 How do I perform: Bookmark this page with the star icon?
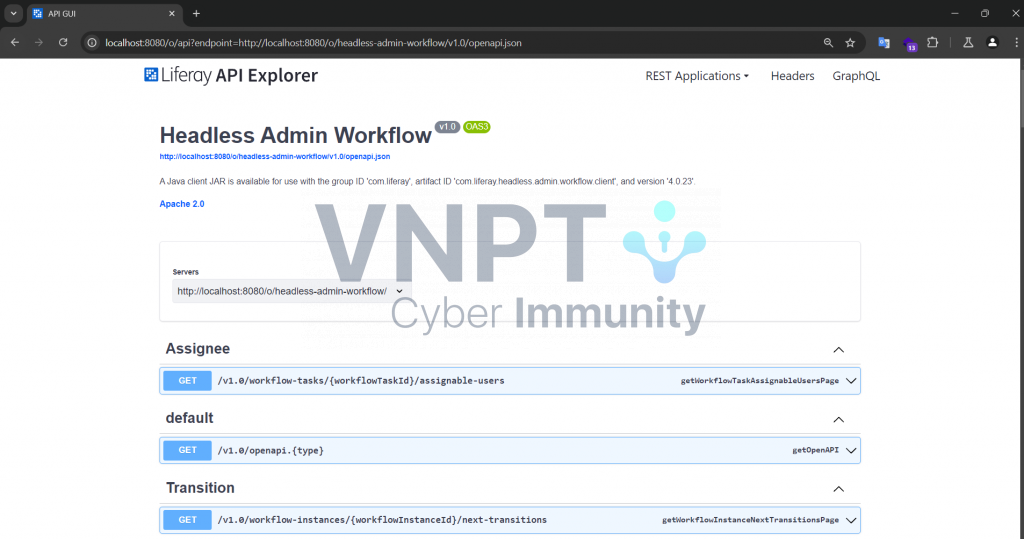(x=850, y=43)
